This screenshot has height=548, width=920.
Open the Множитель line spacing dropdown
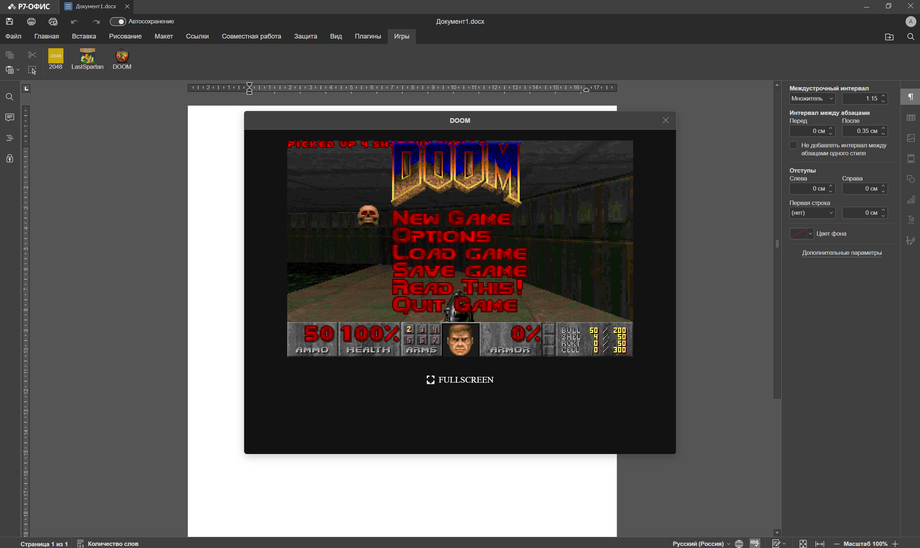click(x=812, y=99)
